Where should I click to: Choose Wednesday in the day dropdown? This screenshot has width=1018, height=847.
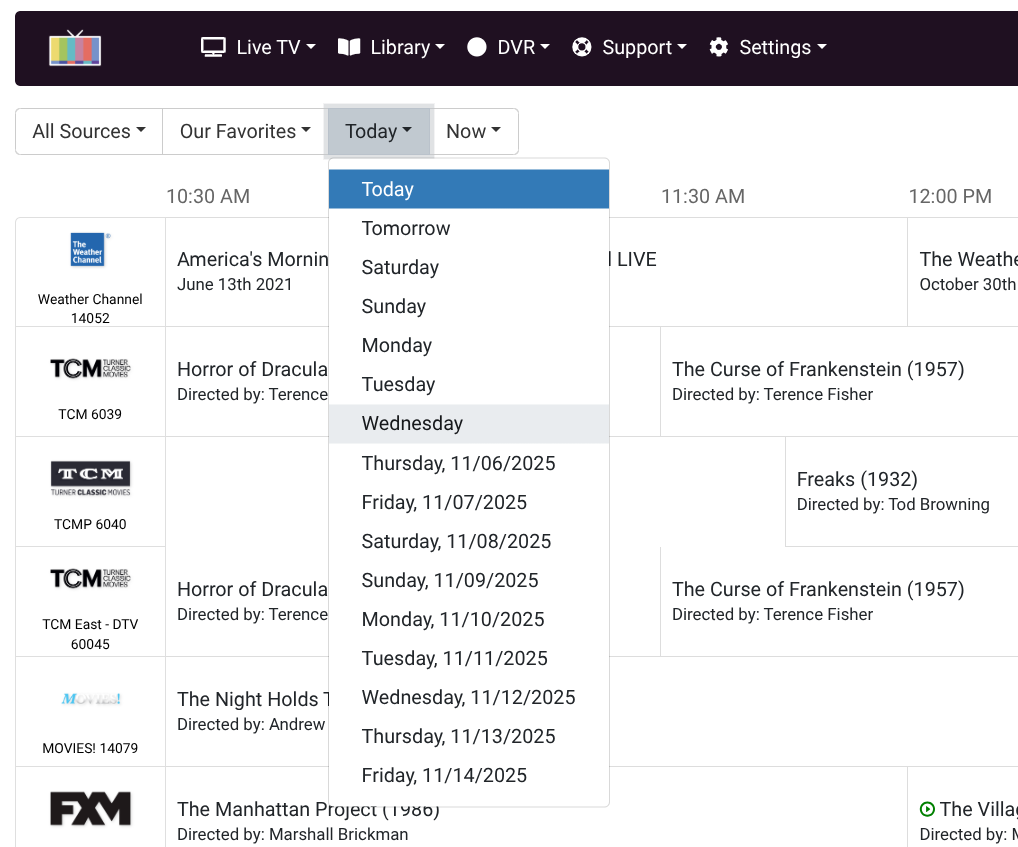[x=412, y=423]
